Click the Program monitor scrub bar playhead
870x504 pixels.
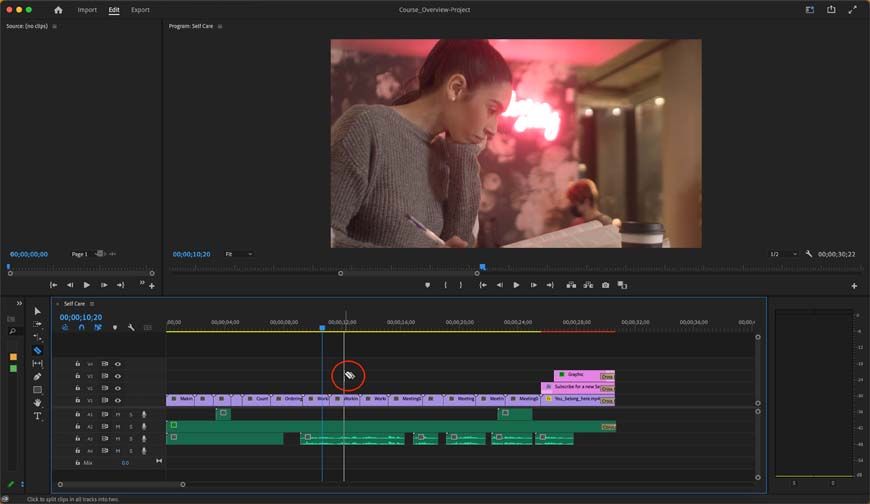click(482, 267)
